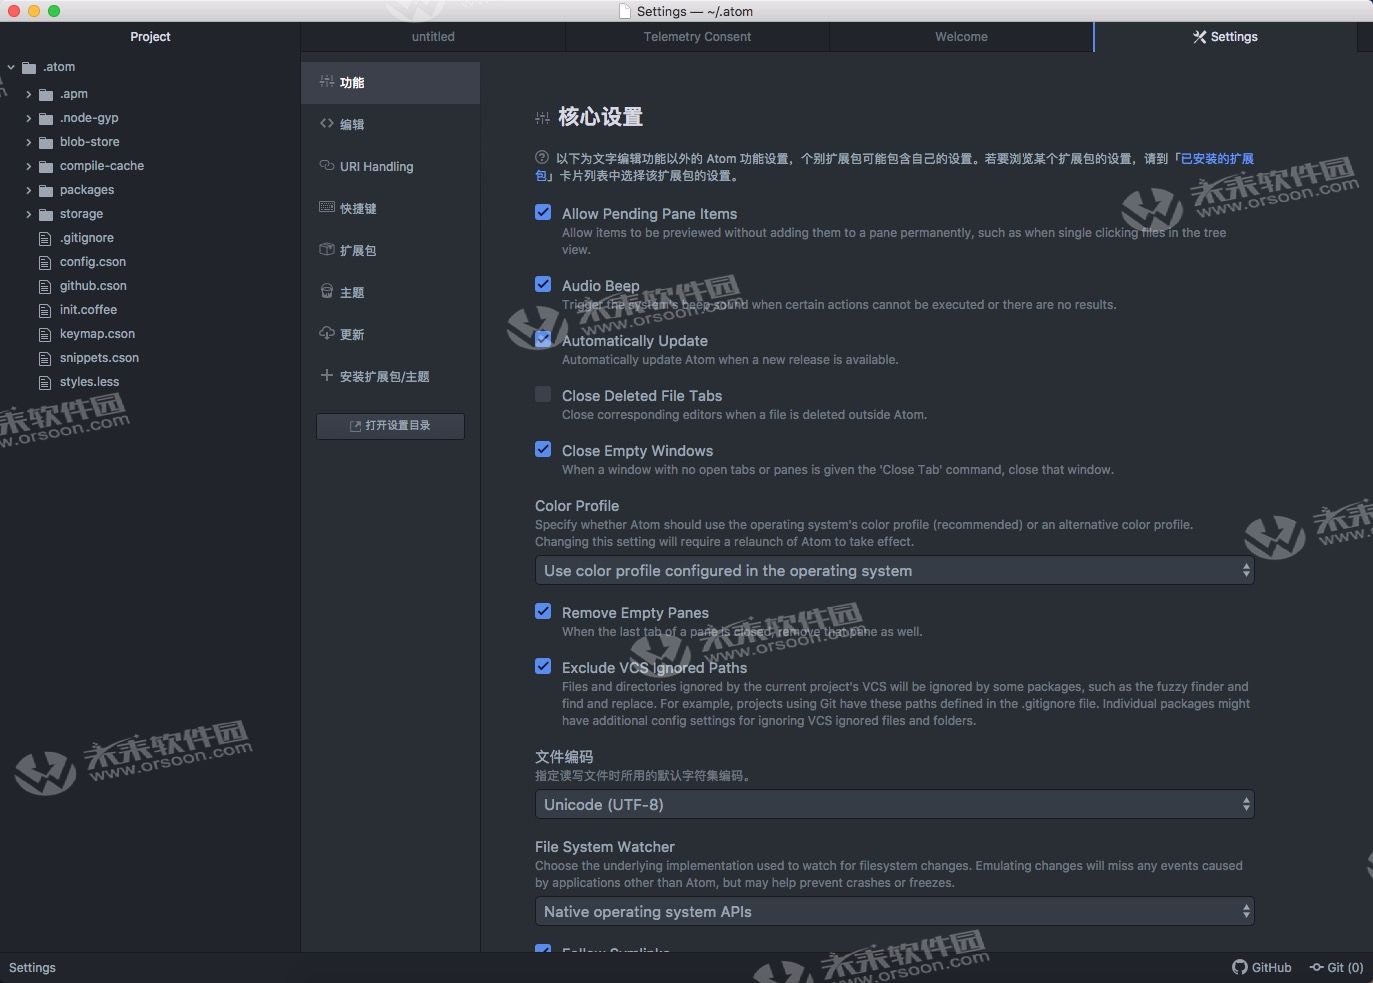The width and height of the screenshot is (1373, 983).
Task: Check for updates in the 更新 section
Action: point(350,334)
